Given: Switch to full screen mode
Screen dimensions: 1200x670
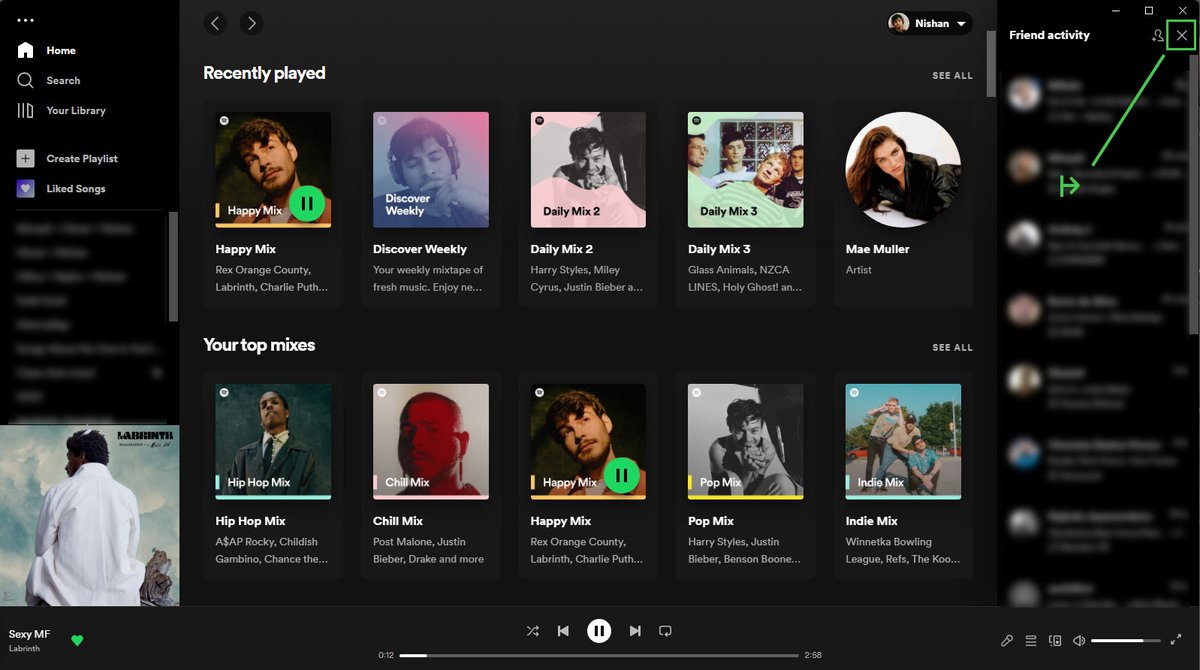Looking at the screenshot, I should (1175, 640).
